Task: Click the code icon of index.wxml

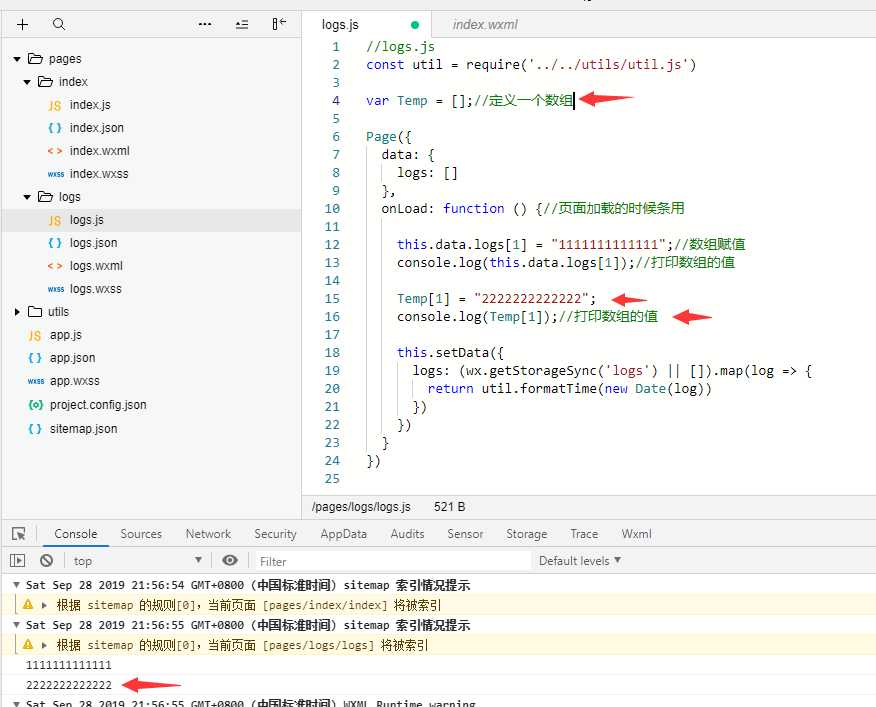Action: (x=55, y=151)
